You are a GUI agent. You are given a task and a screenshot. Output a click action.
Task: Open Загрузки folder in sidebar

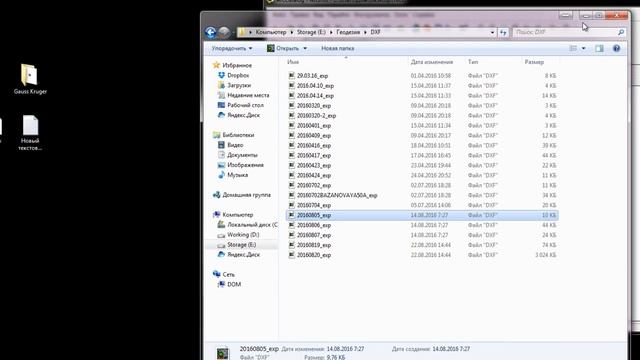click(x=234, y=85)
